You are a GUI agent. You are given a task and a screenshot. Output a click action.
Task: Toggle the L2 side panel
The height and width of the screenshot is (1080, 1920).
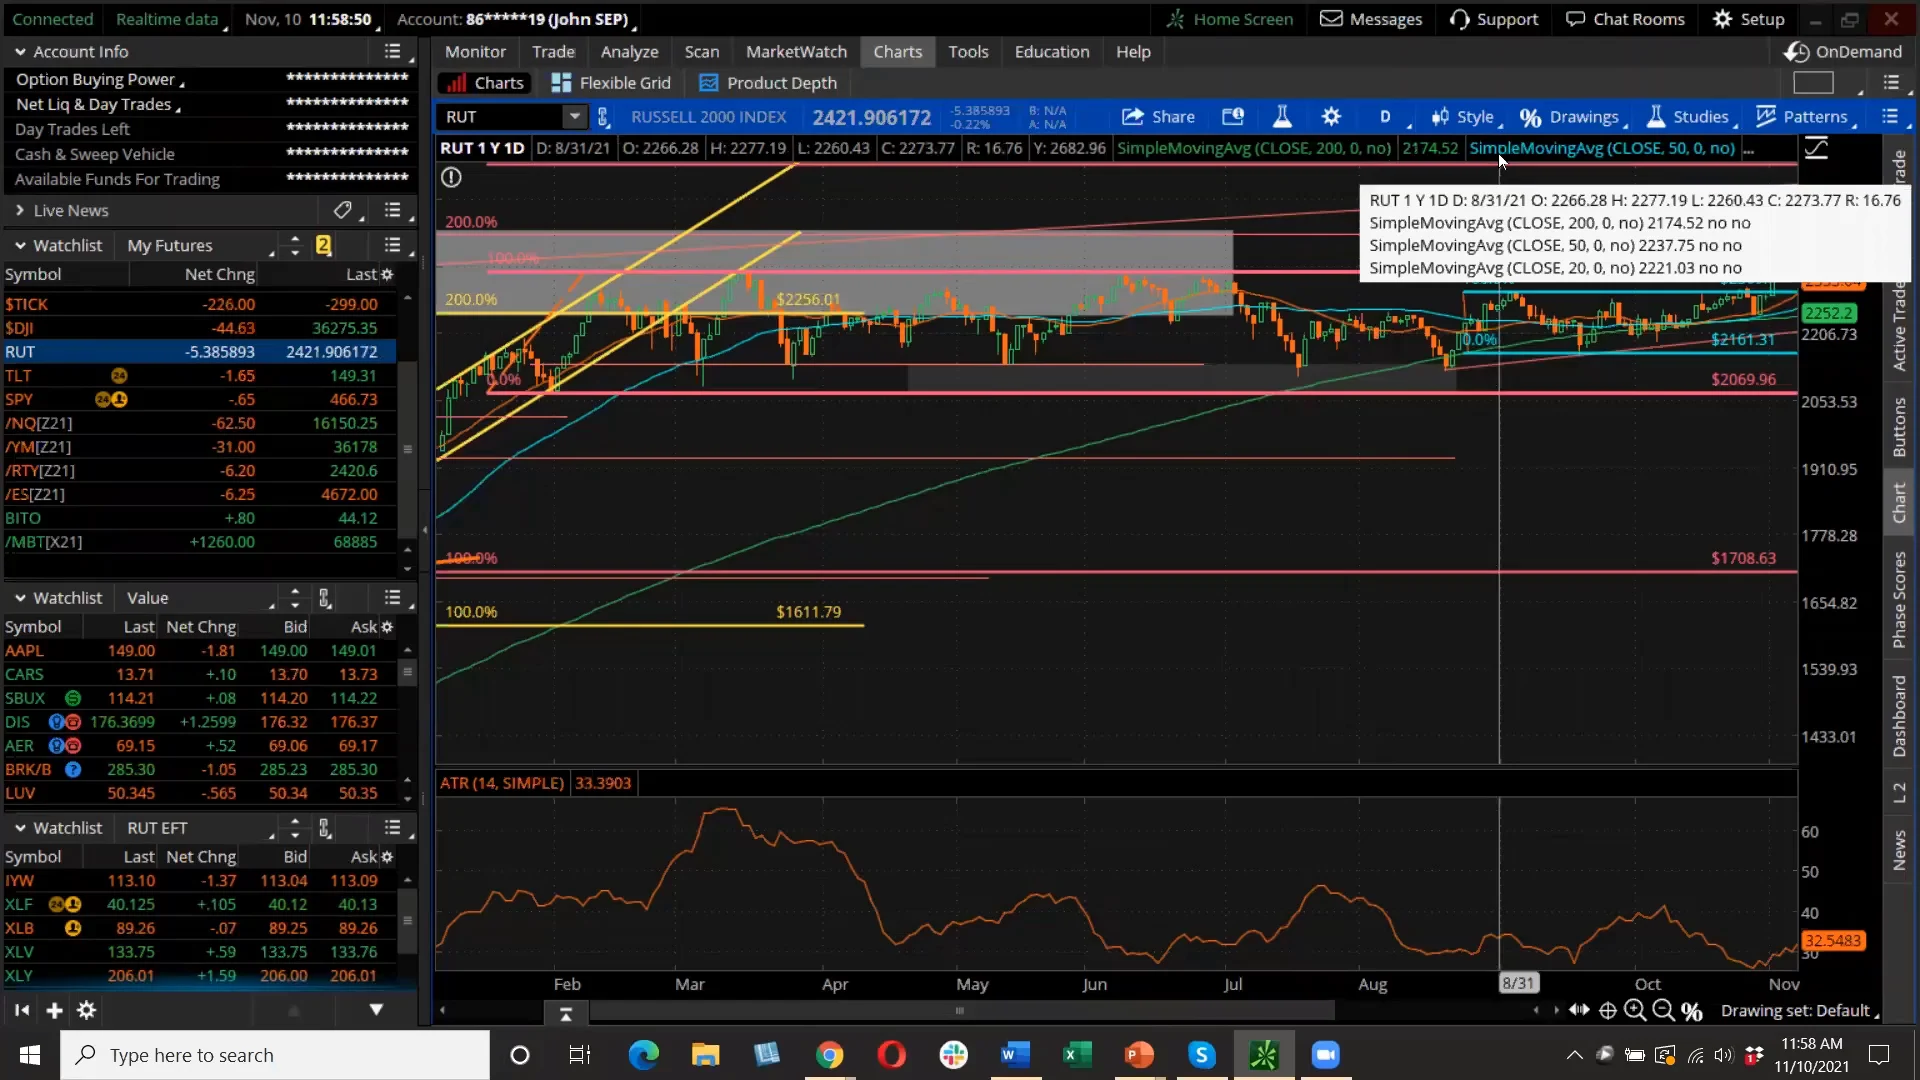[1899, 793]
